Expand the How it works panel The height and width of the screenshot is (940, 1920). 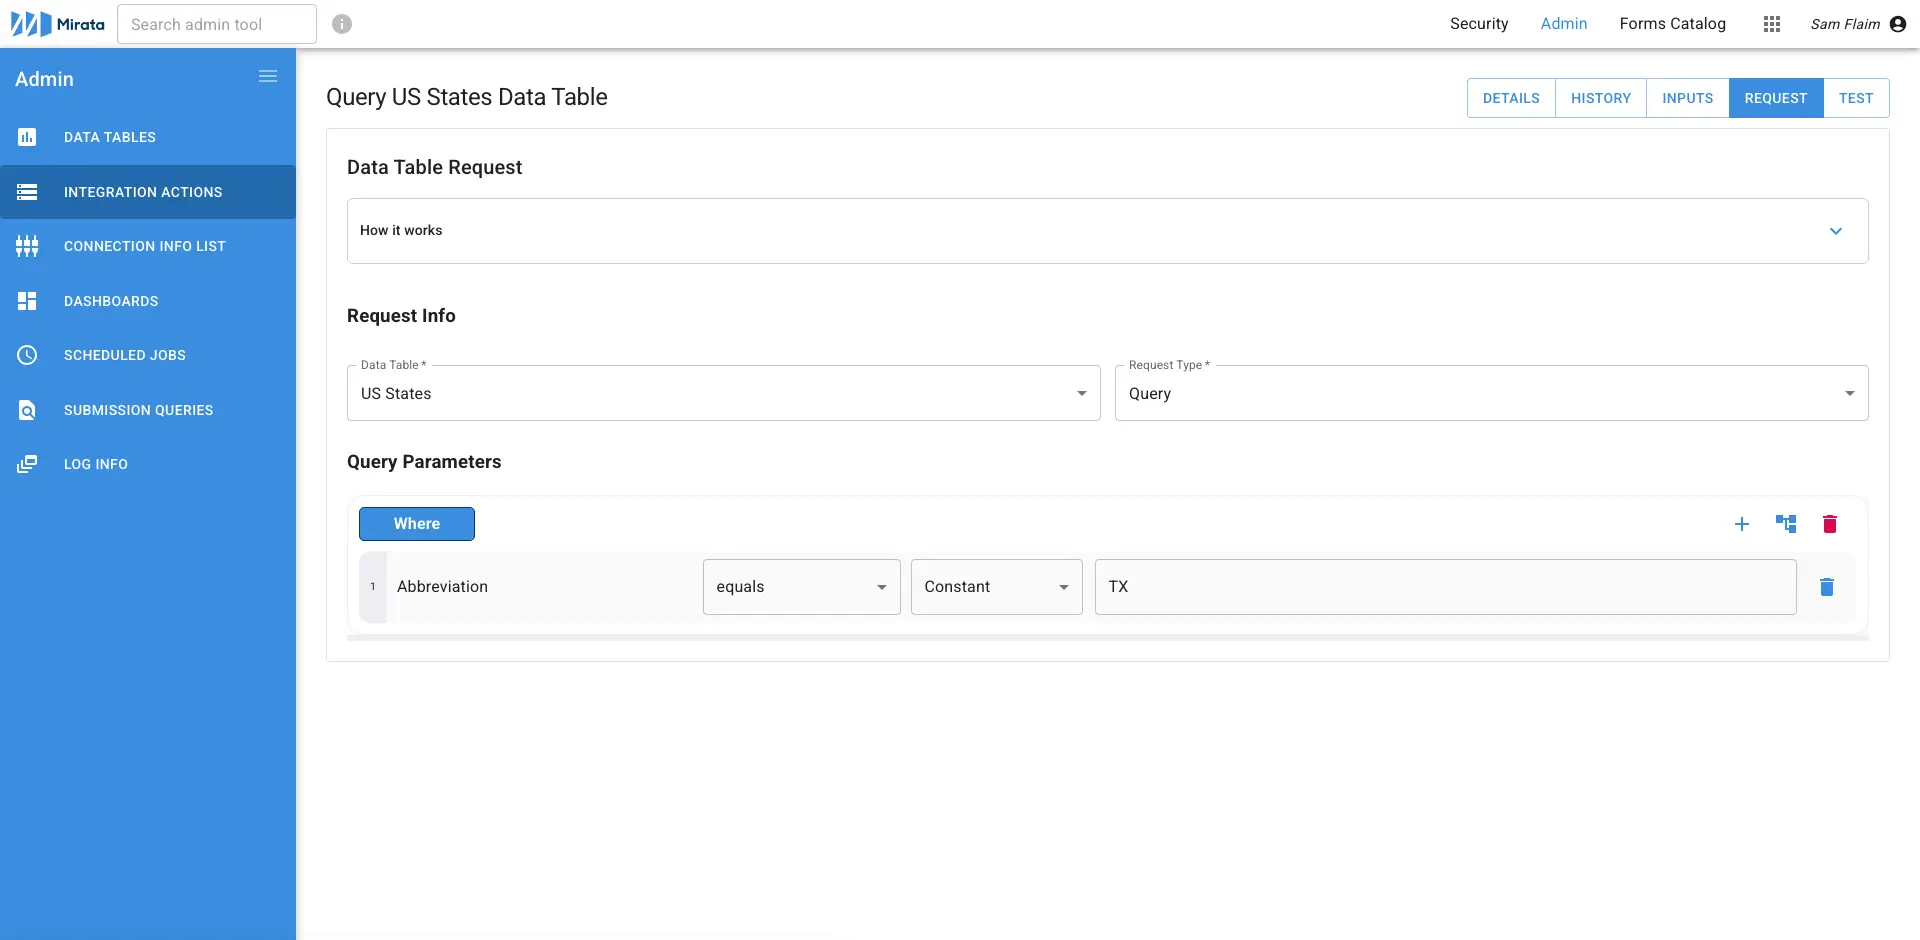[1836, 230]
